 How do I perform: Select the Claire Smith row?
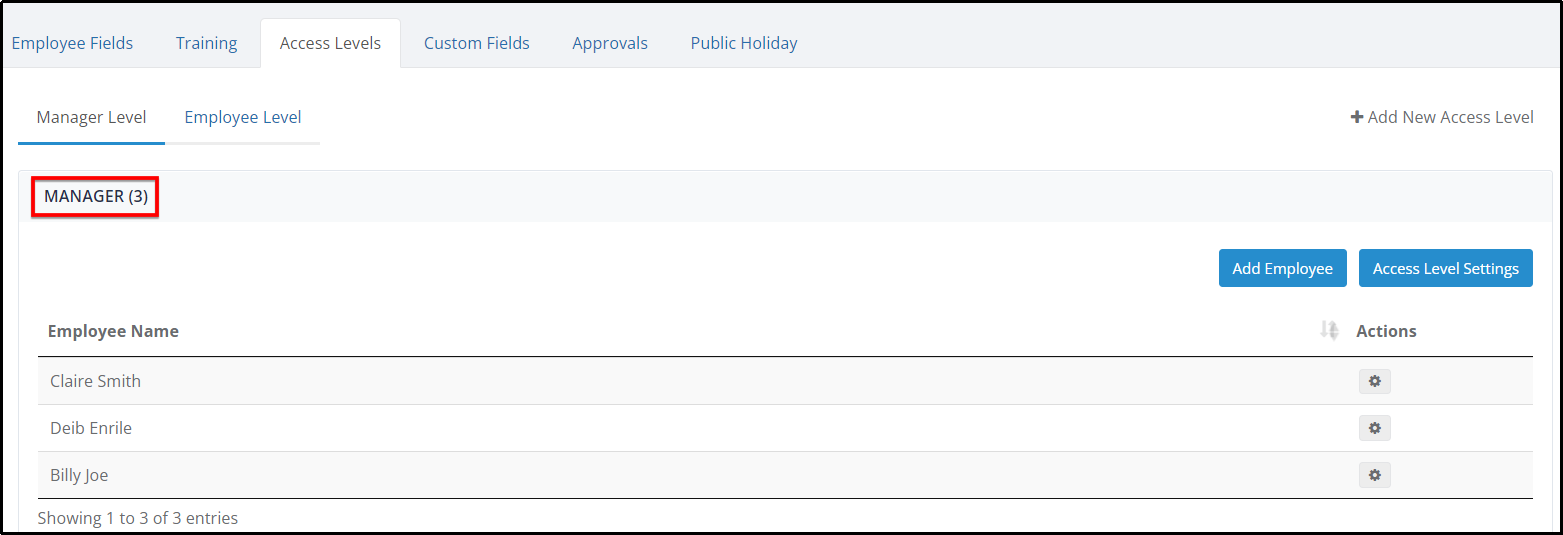[x=785, y=381]
